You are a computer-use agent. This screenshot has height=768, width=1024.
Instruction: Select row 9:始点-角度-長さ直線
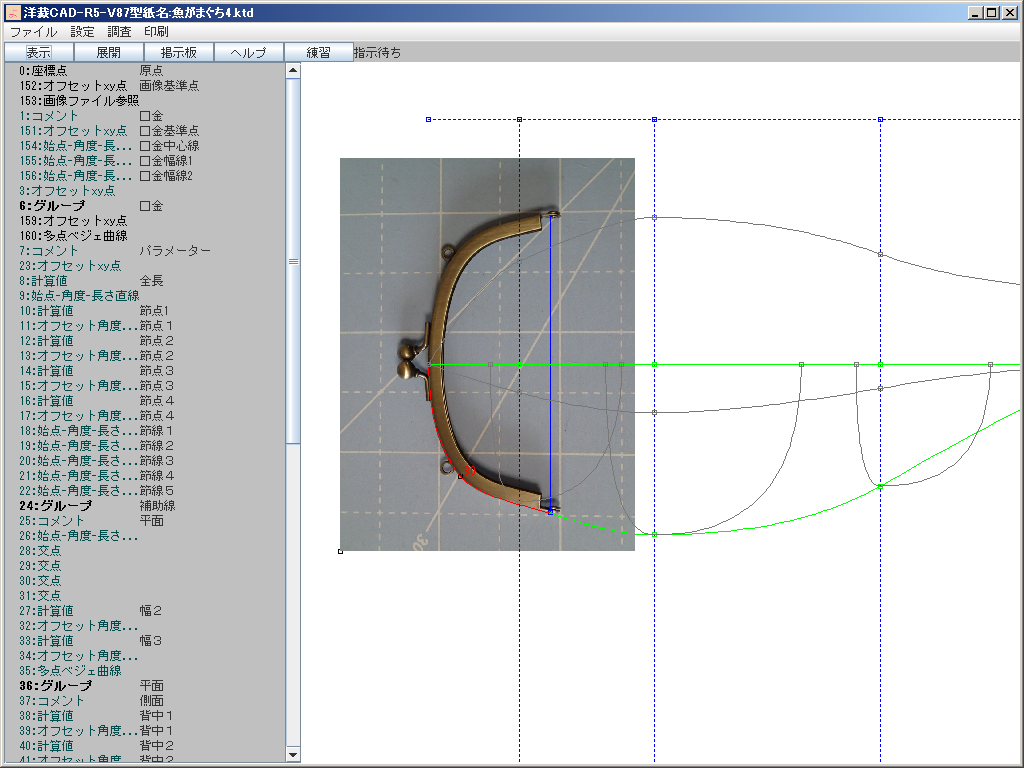point(79,296)
